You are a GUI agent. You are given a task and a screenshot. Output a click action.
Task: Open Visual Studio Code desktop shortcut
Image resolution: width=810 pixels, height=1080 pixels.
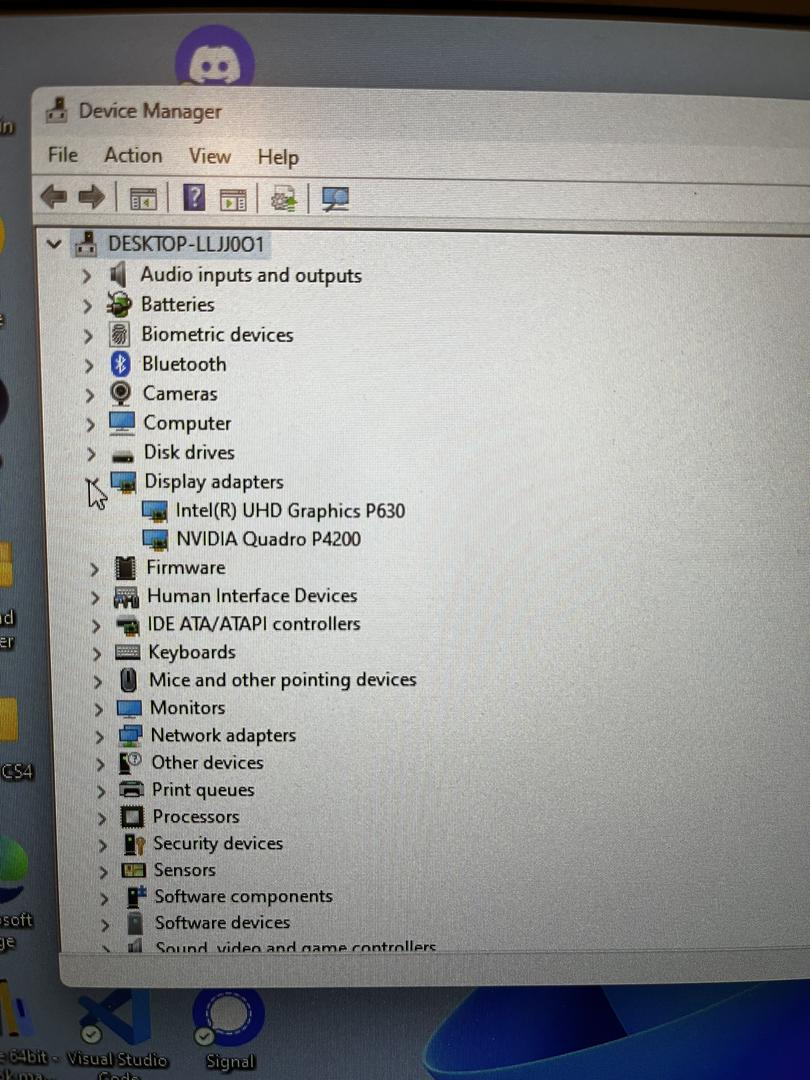(117, 1033)
